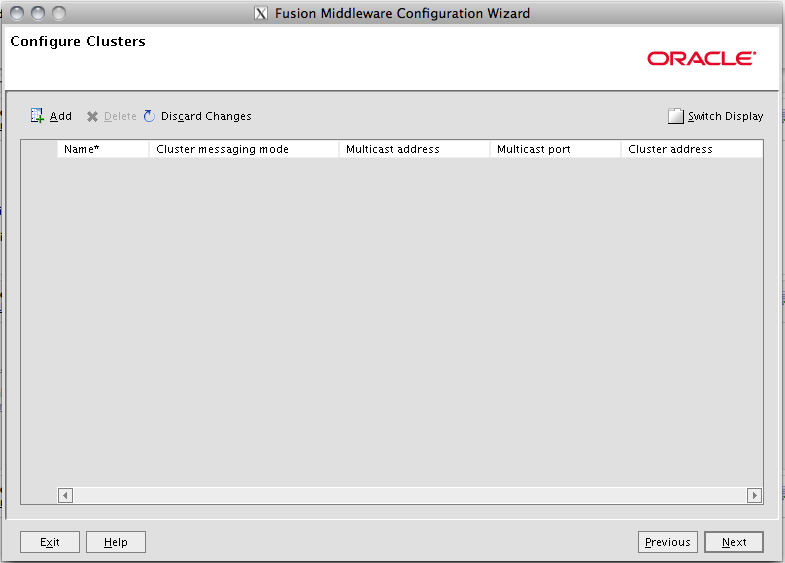Screen dimensions: 785x563
Task: Select the Multicast address column header
Action: (415, 149)
